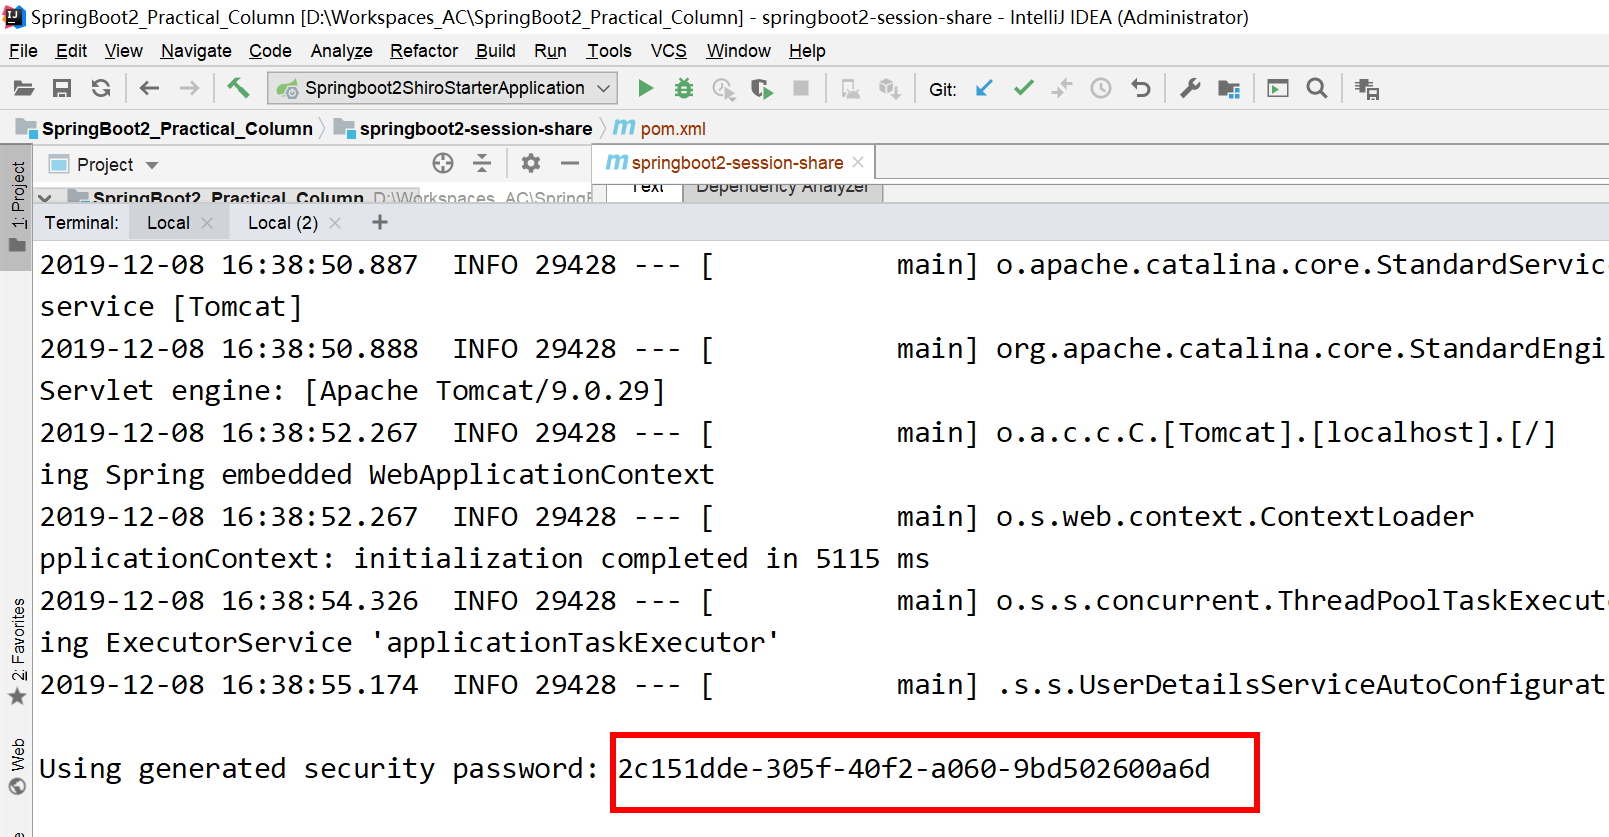Navigate back with the left arrow icon
The height and width of the screenshot is (837, 1609).
point(149,89)
